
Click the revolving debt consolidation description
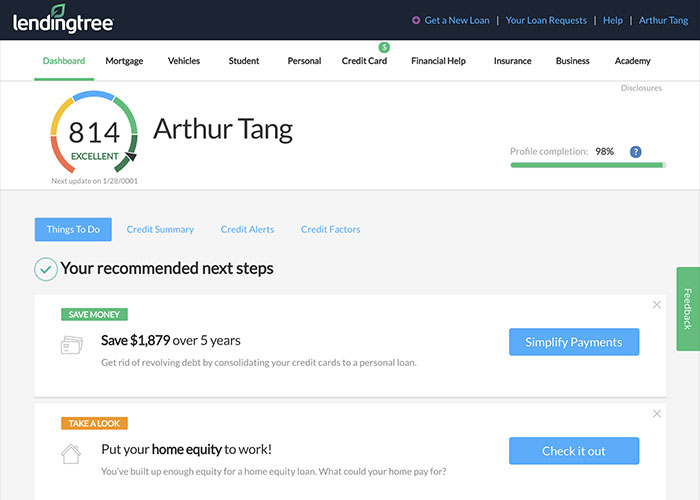(x=258, y=362)
